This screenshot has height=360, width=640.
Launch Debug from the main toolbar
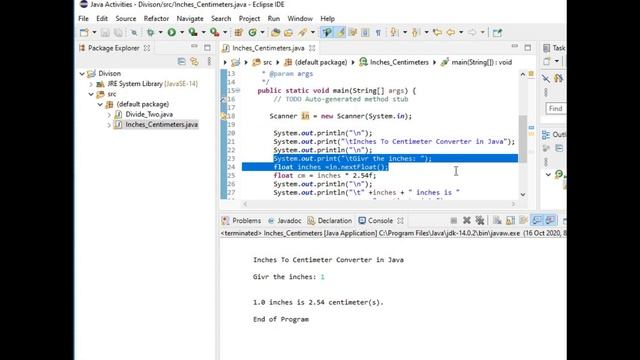click(151, 33)
